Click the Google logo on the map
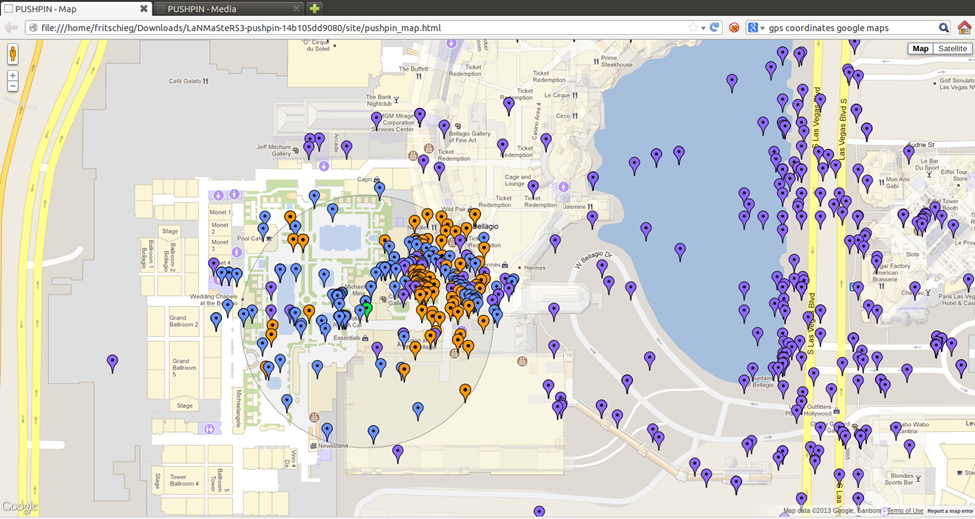This screenshot has height=519, width=975. coord(20,507)
